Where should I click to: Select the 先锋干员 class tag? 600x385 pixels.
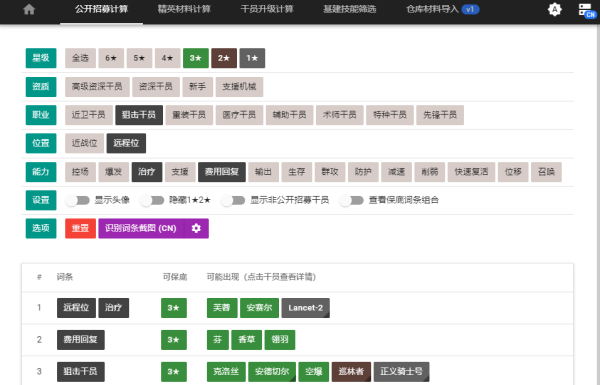coord(440,115)
